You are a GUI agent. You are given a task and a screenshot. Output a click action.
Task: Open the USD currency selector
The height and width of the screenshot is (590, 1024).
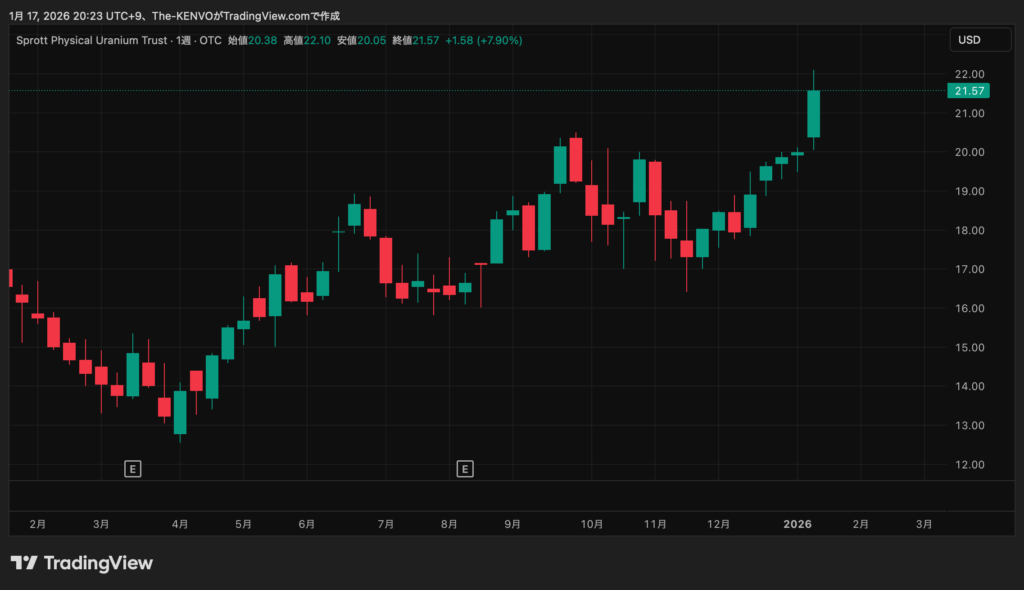tap(969, 40)
